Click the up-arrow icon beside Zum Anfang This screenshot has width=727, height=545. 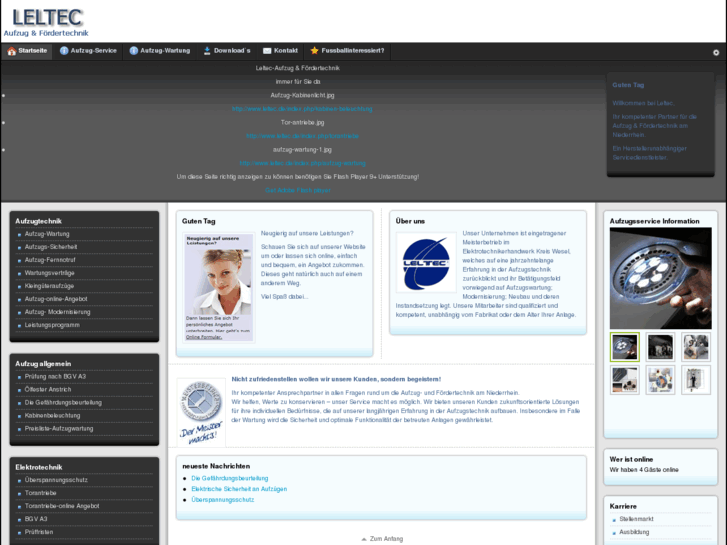[x=364, y=539]
